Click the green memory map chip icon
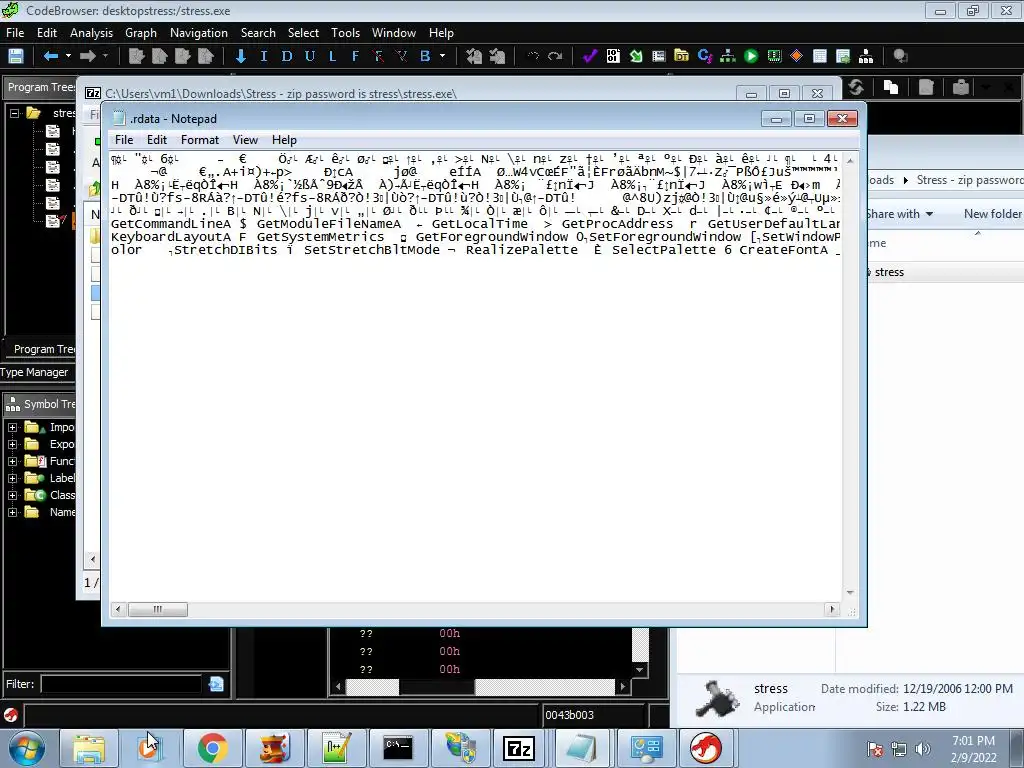Viewport: 1024px width, 768px height. pyautogui.click(x=775, y=56)
